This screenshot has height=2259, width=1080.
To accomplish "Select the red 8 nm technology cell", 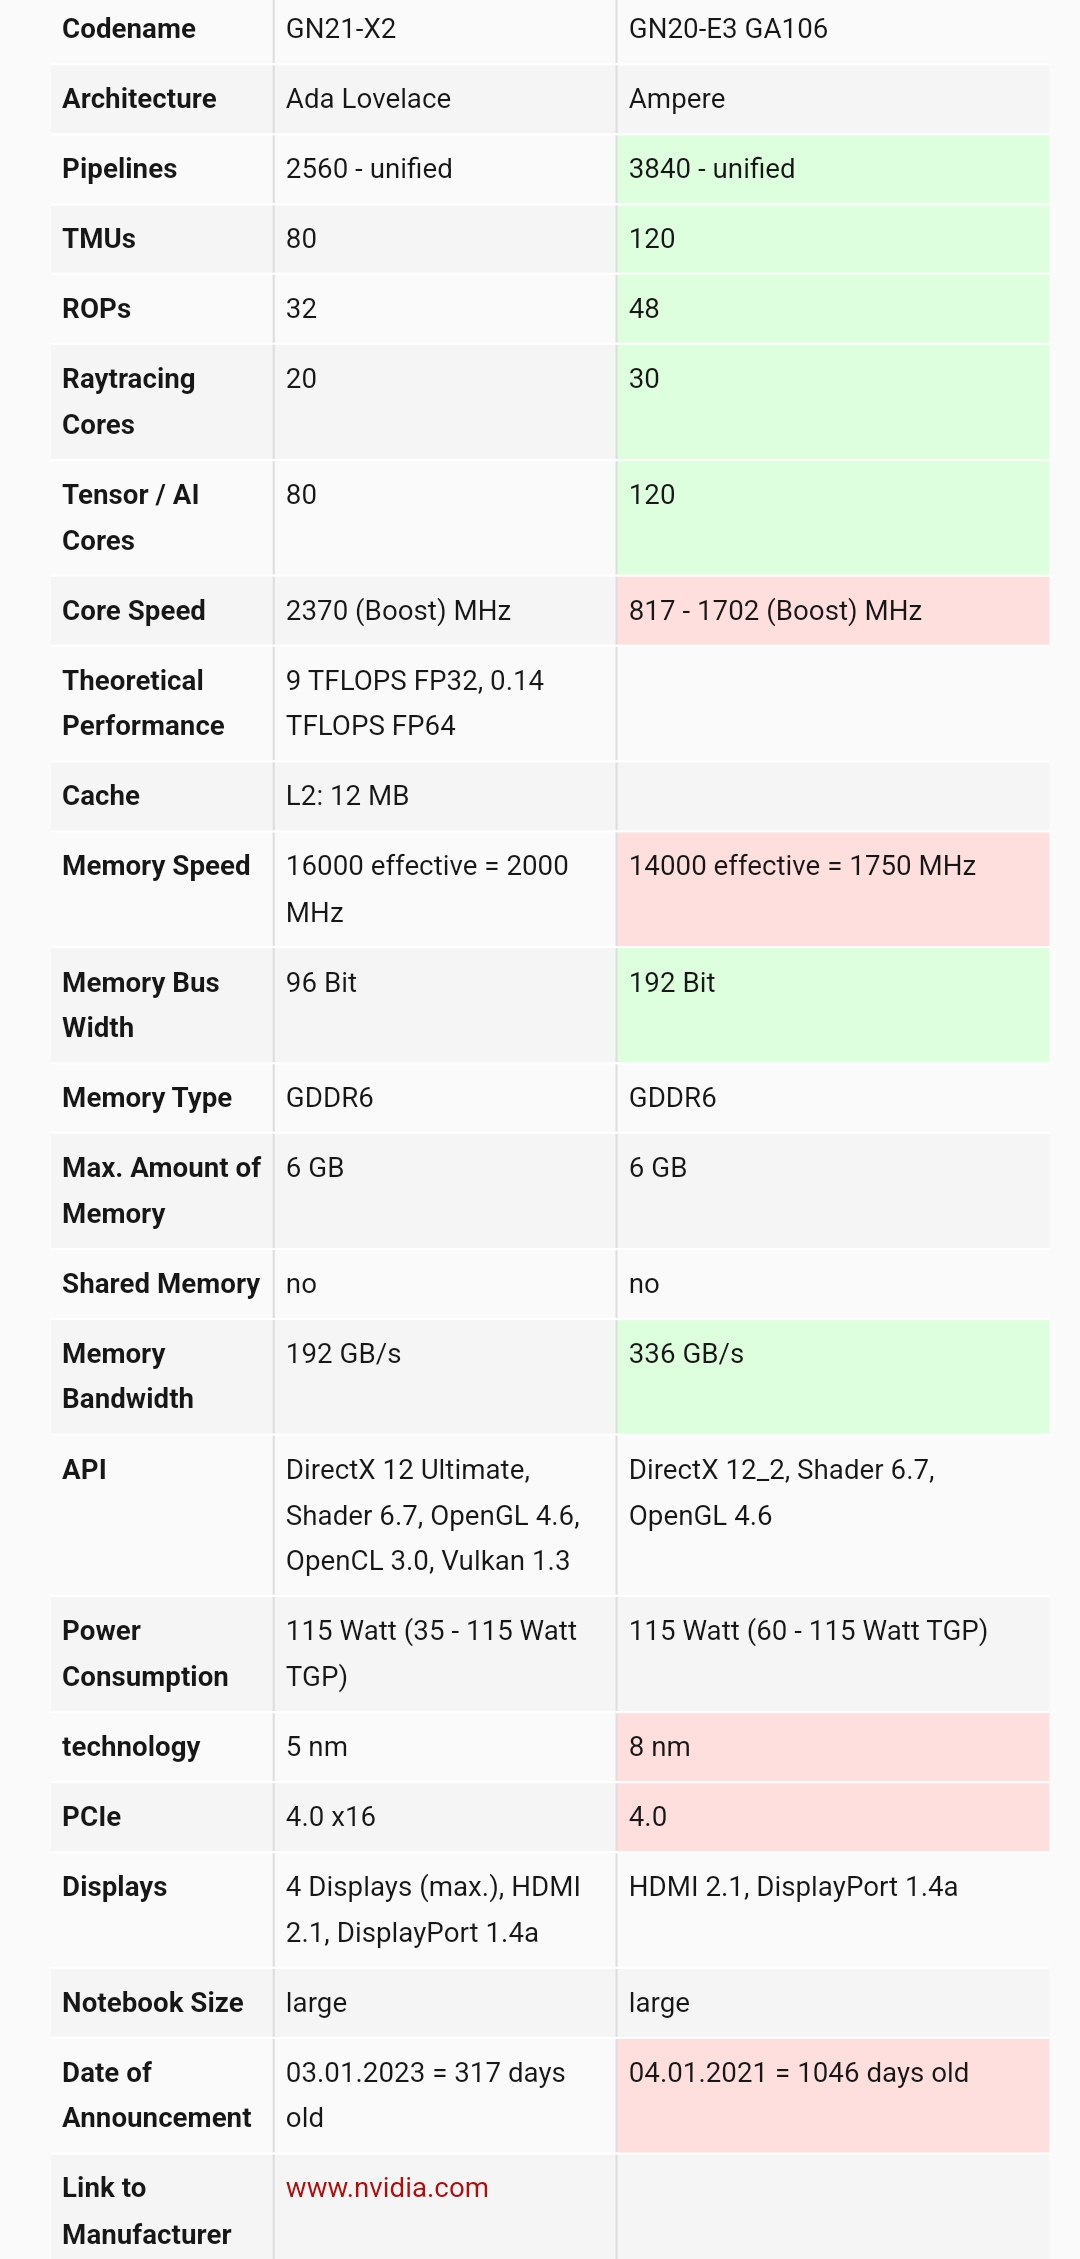I will click(x=660, y=1747).
